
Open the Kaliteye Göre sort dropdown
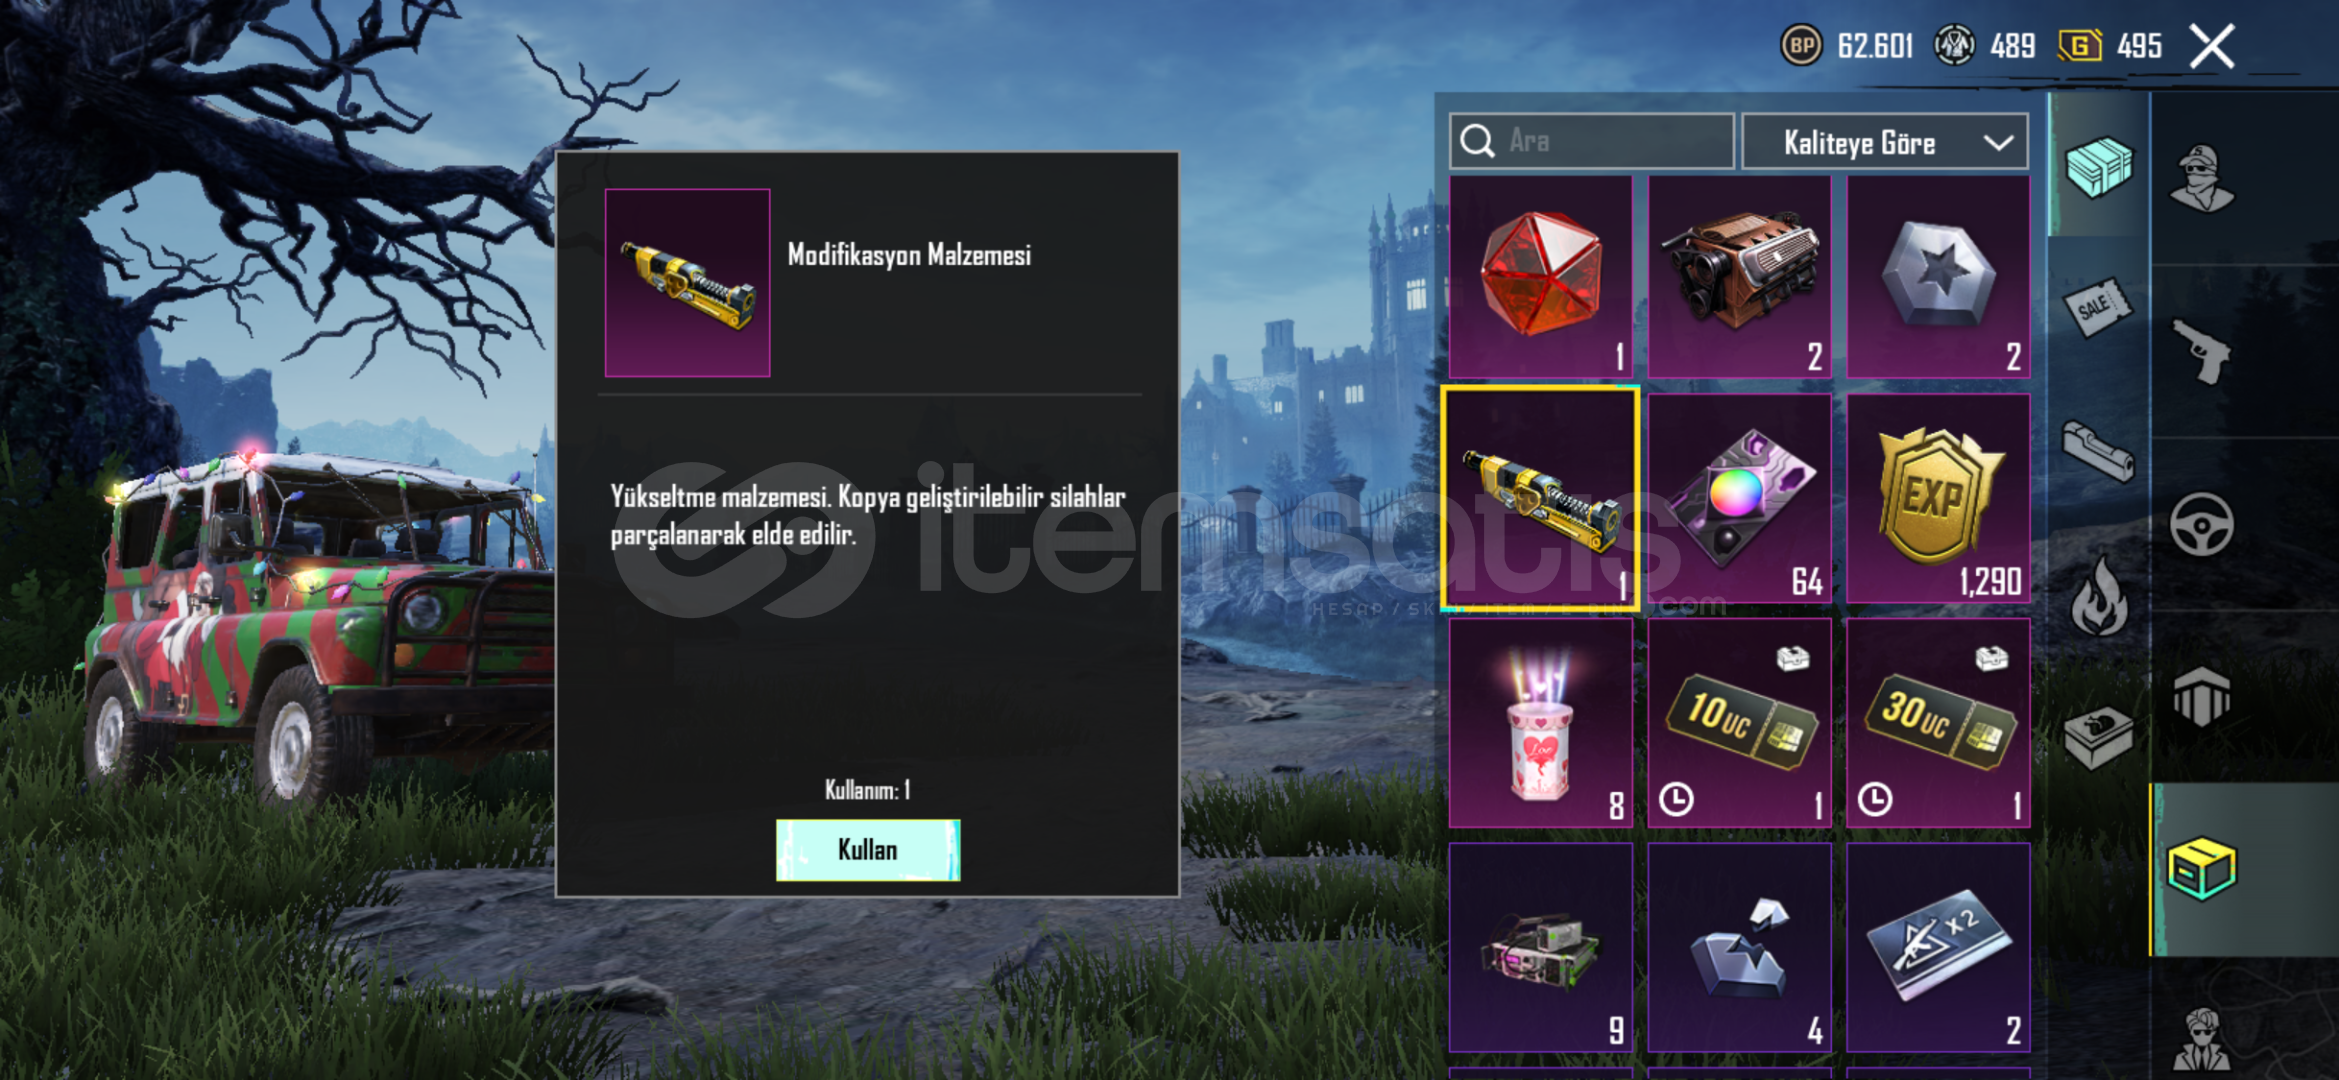click(x=1885, y=142)
